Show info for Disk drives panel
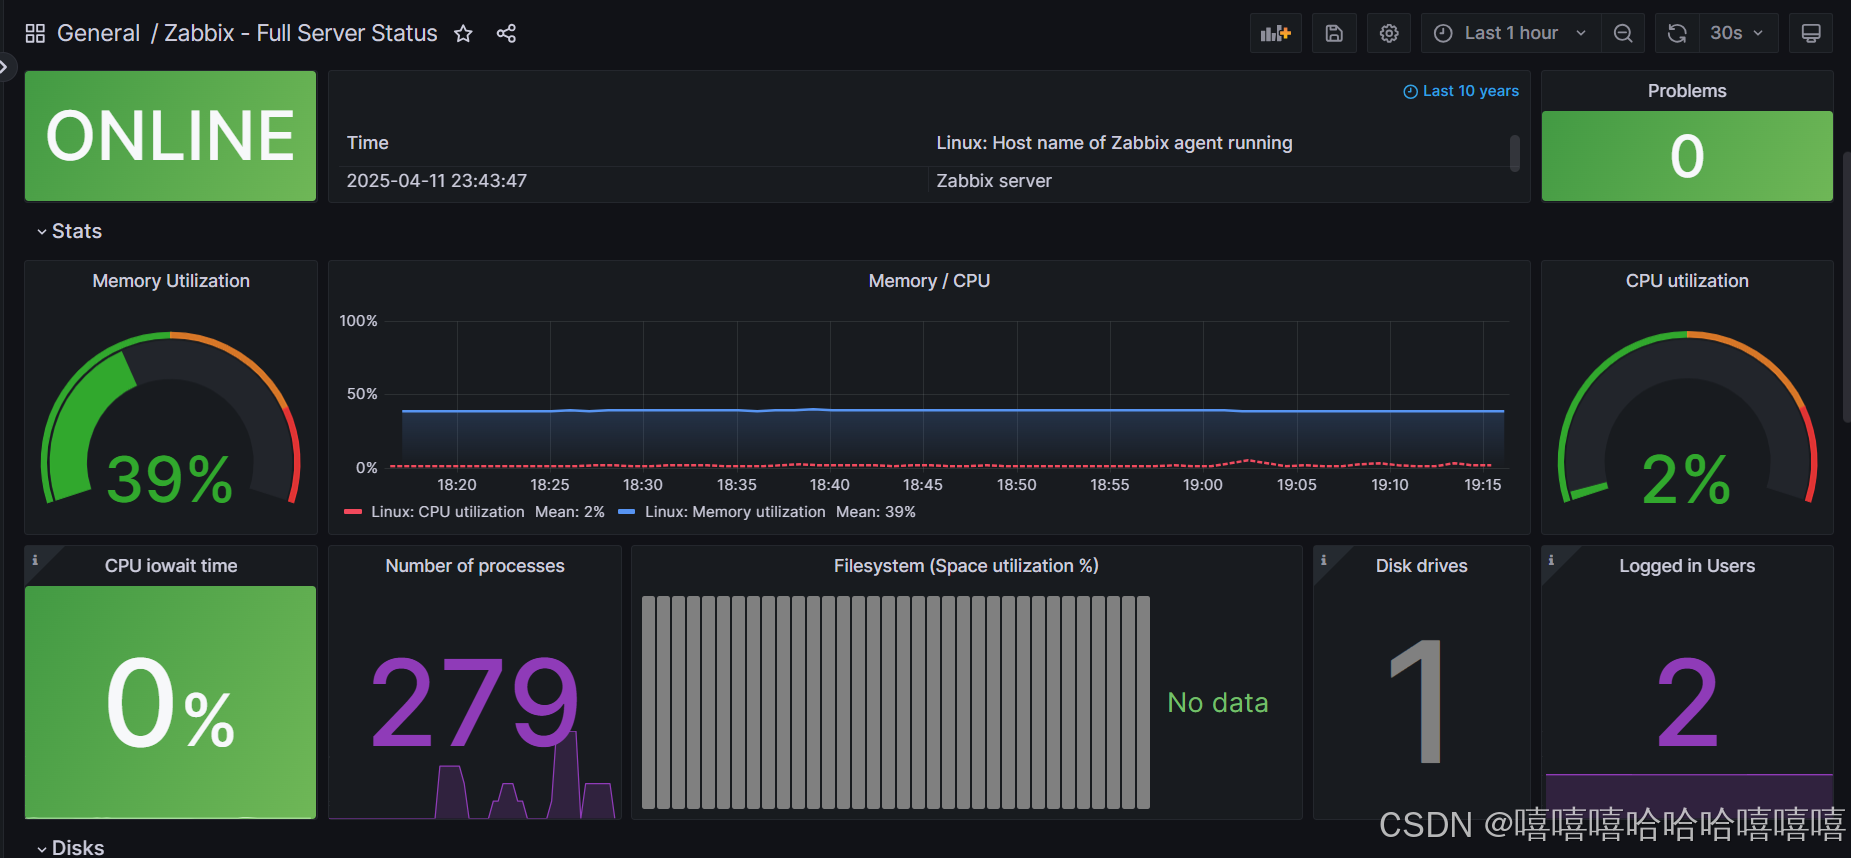Screen dimensions: 1851x858 tap(1324, 560)
